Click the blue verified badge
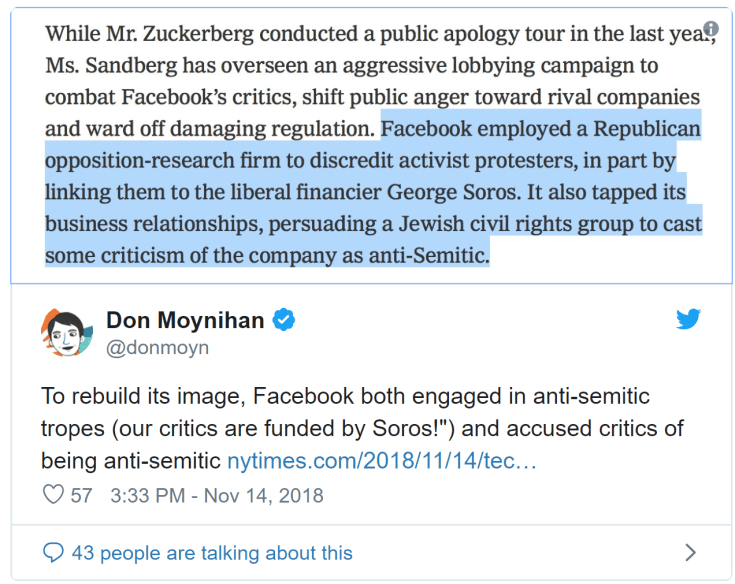Screen dimensions: 735x584 point(284,320)
